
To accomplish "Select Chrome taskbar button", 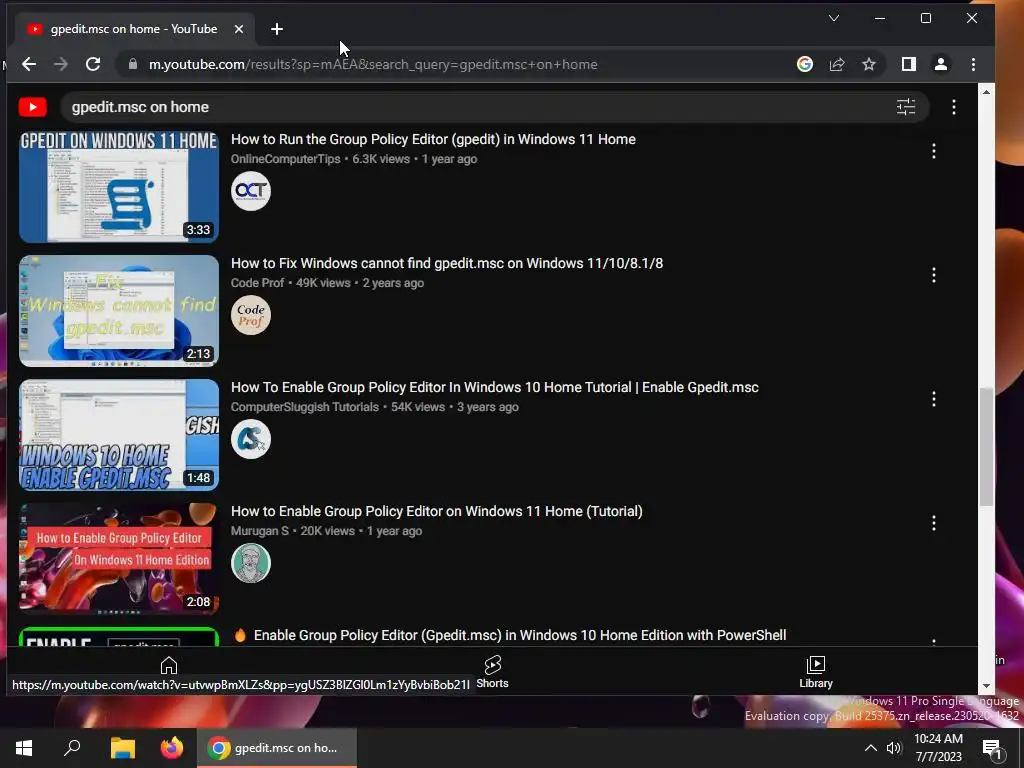I will pos(277,748).
